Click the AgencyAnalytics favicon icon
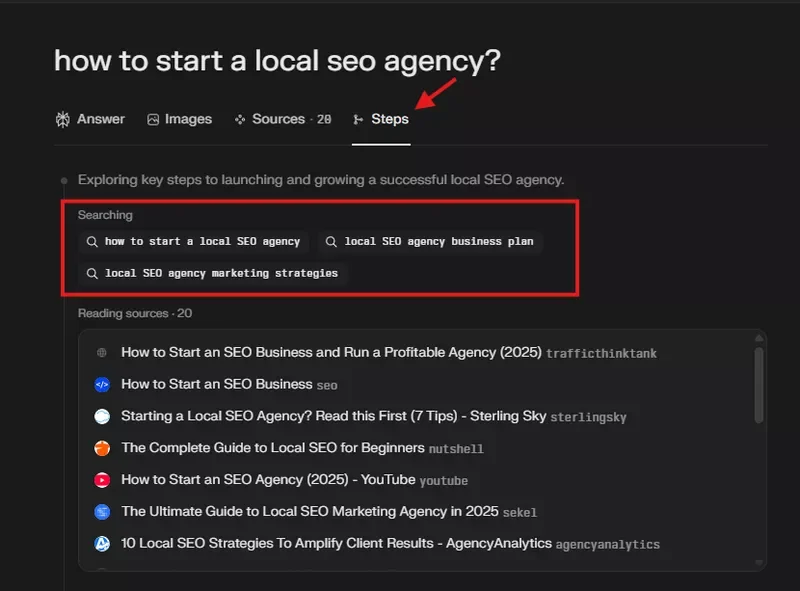This screenshot has height=591, width=800. [x=101, y=544]
